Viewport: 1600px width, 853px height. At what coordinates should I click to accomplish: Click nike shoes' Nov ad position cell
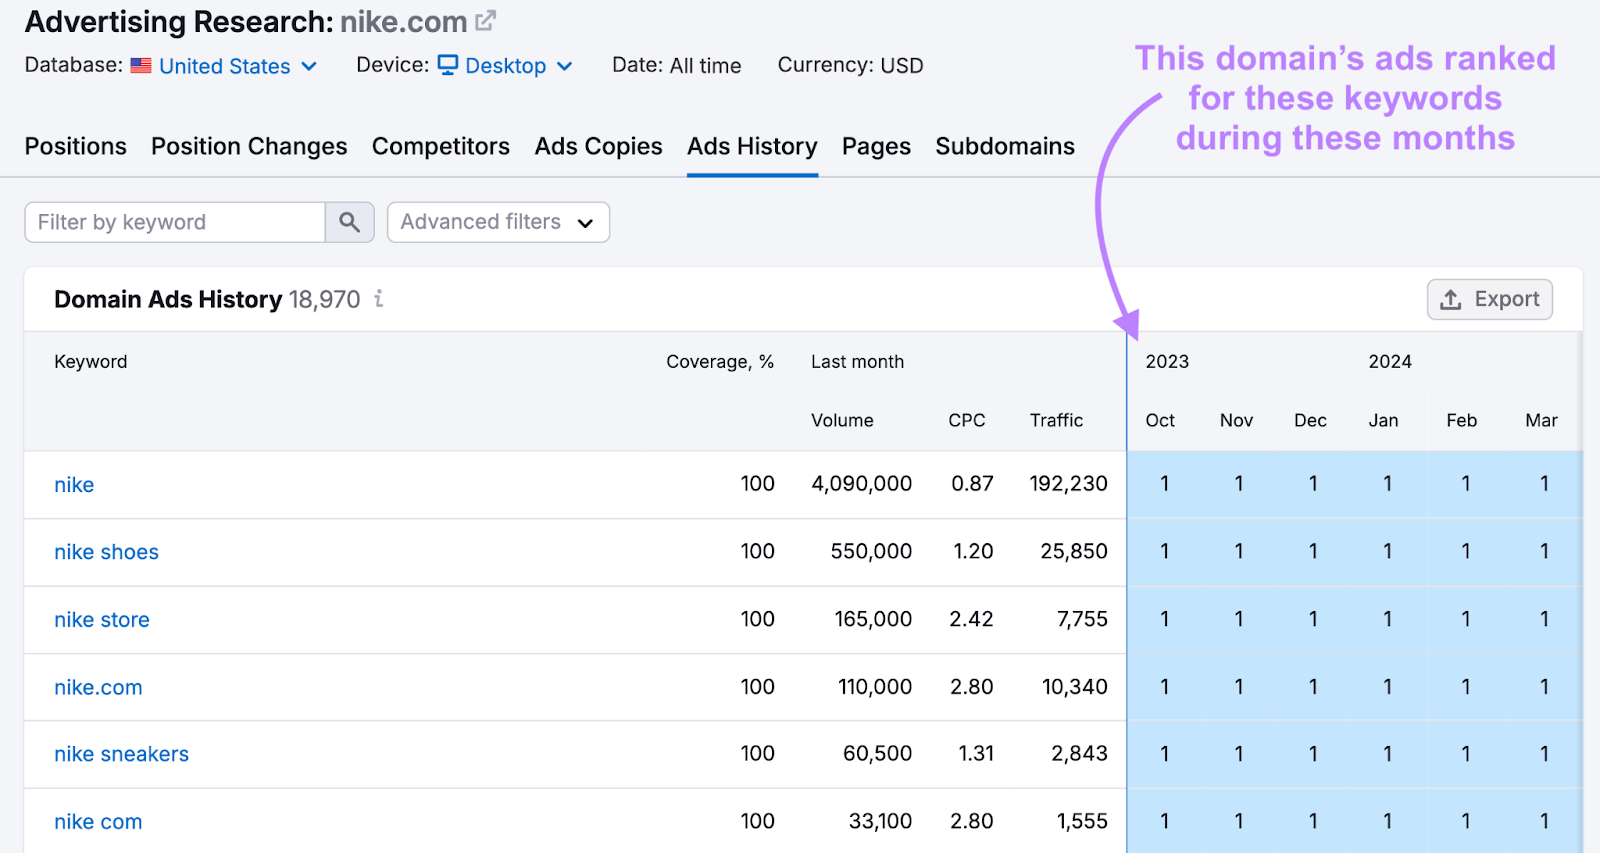tap(1239, 551)
